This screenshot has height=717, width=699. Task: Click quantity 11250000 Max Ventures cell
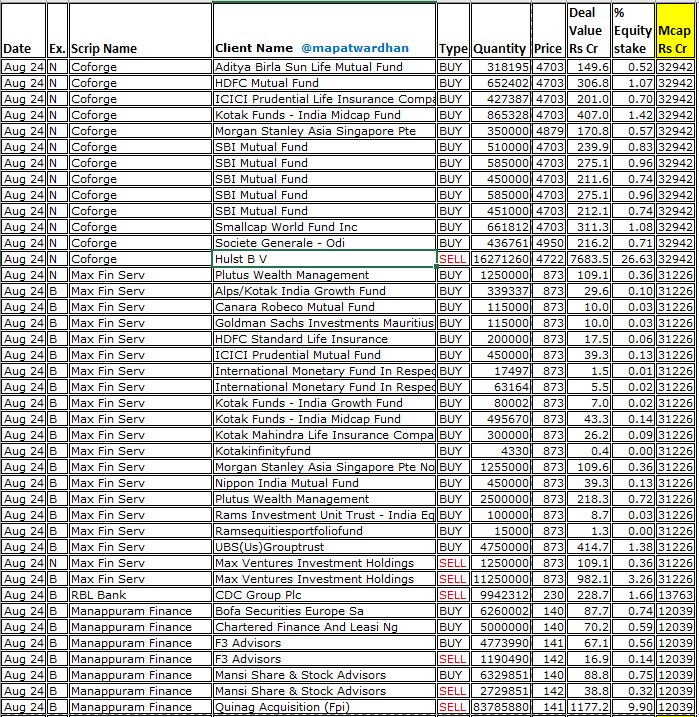501,579
